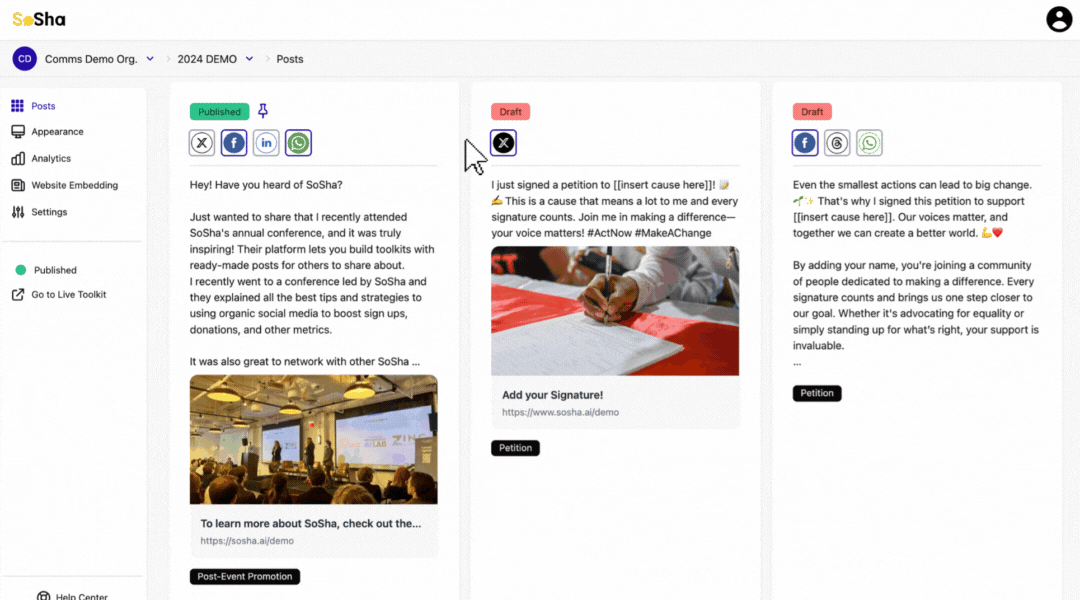The height and width of the screenshot is (600, 1080).
Task: Select WhatsApp icon on the right draft post
Action: pos(869,143)
